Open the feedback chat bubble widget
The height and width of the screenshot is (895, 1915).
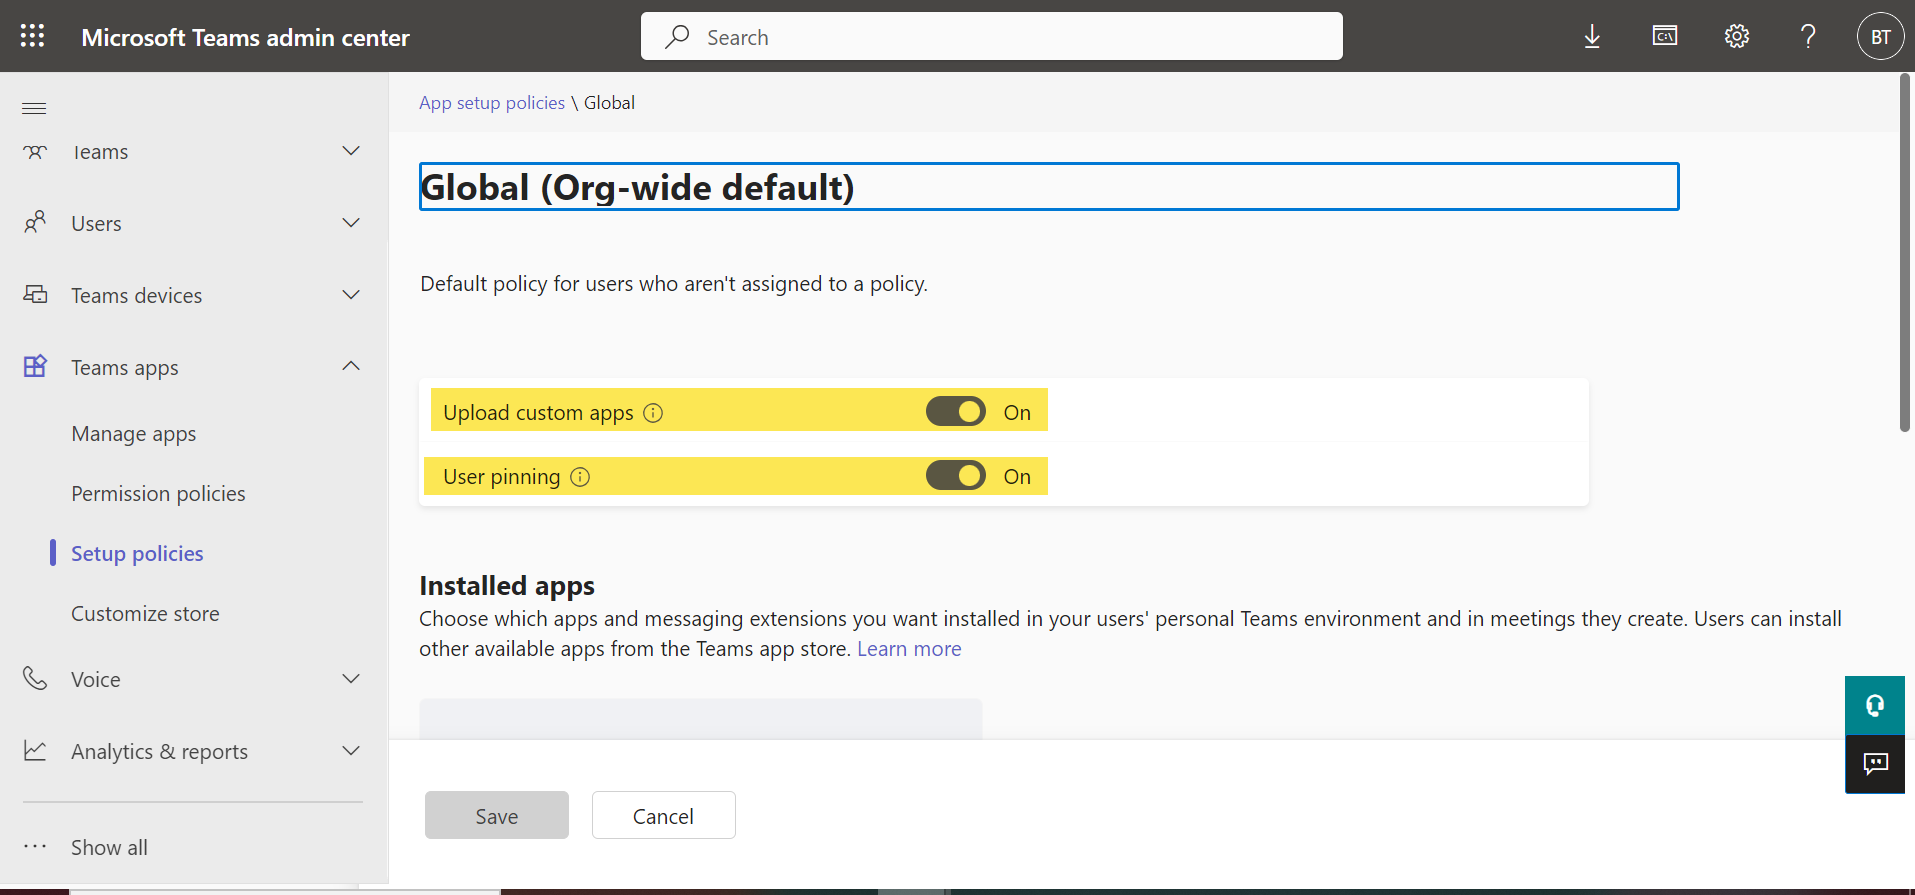[1875, 764]
